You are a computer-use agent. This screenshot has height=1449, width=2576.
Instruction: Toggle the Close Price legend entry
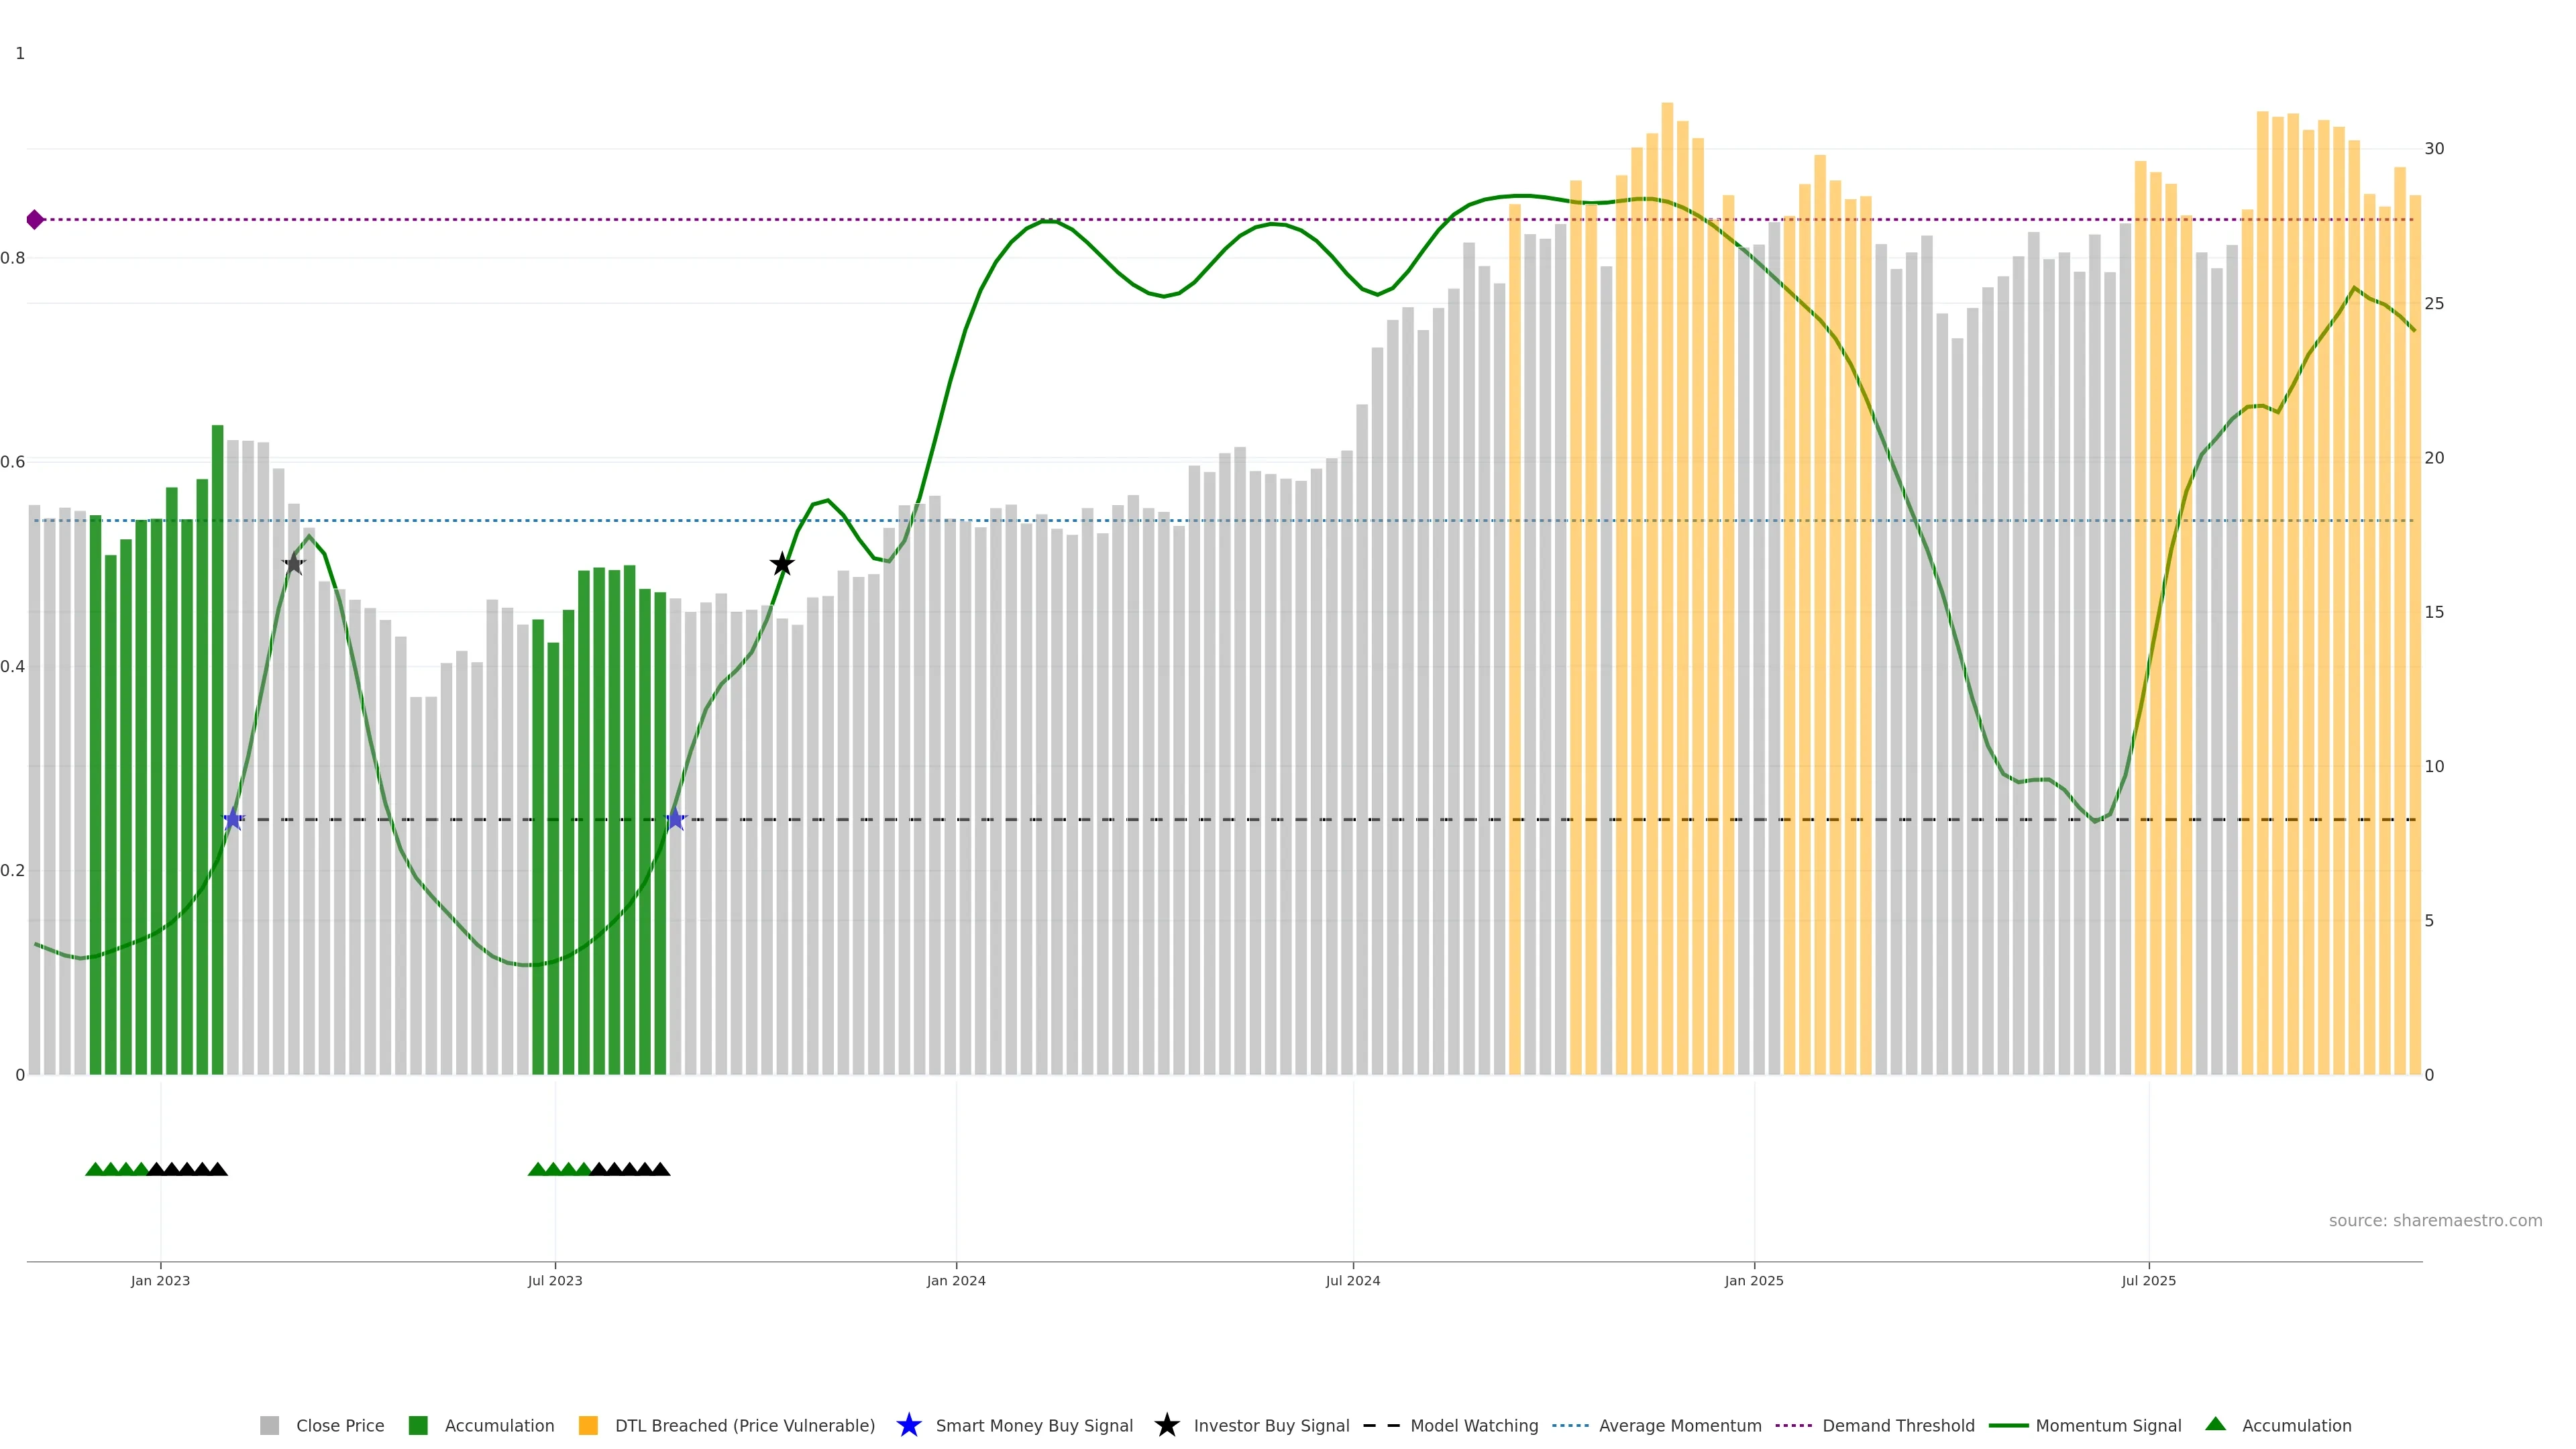339,1425
